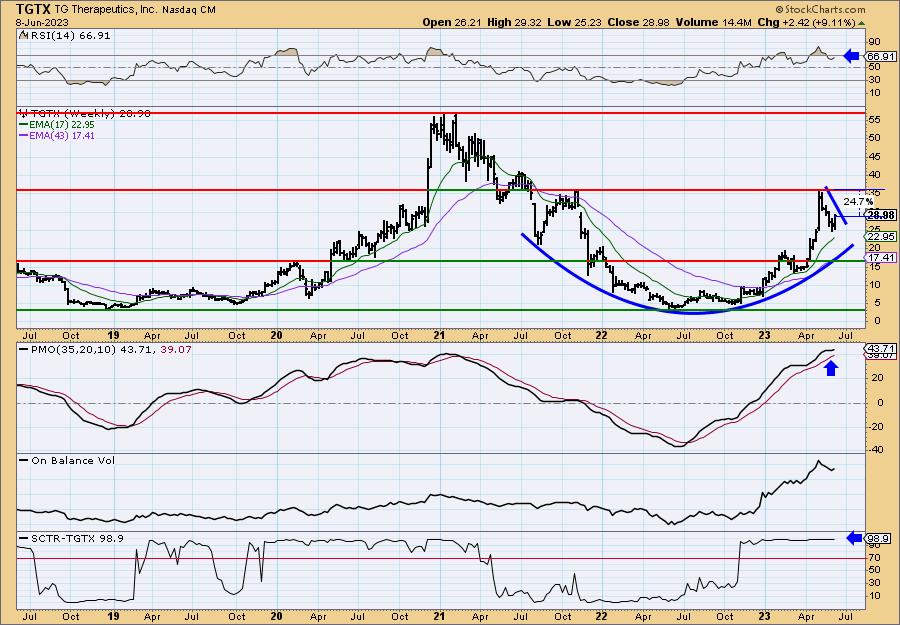
Task: Click the EMA(17) 22.95 legend entry
Action: [57, 125]
